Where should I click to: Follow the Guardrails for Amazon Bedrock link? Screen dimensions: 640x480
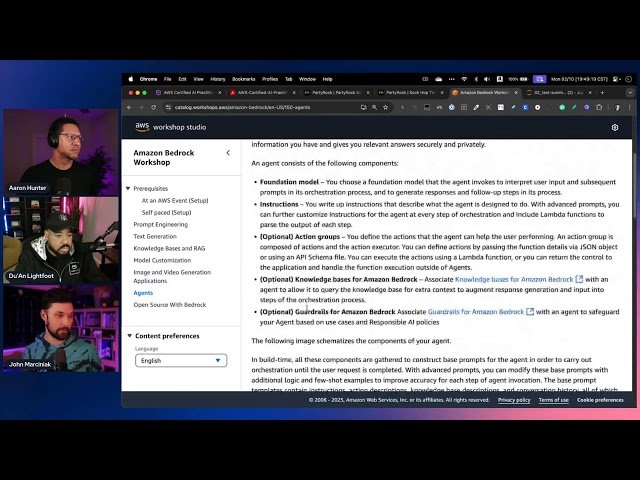click(x=480, y=312)
